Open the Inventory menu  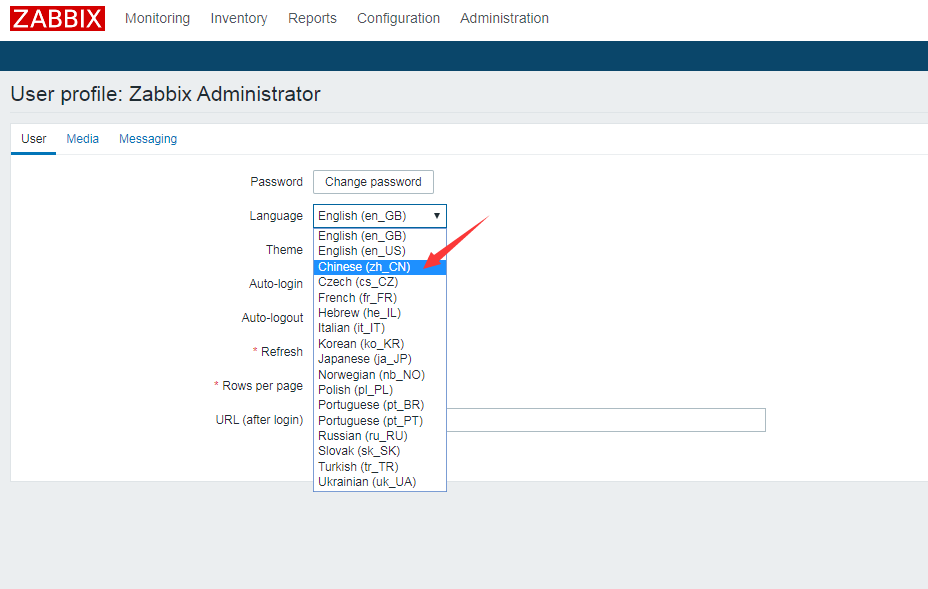pyautogui.click(x=239, y=18)
